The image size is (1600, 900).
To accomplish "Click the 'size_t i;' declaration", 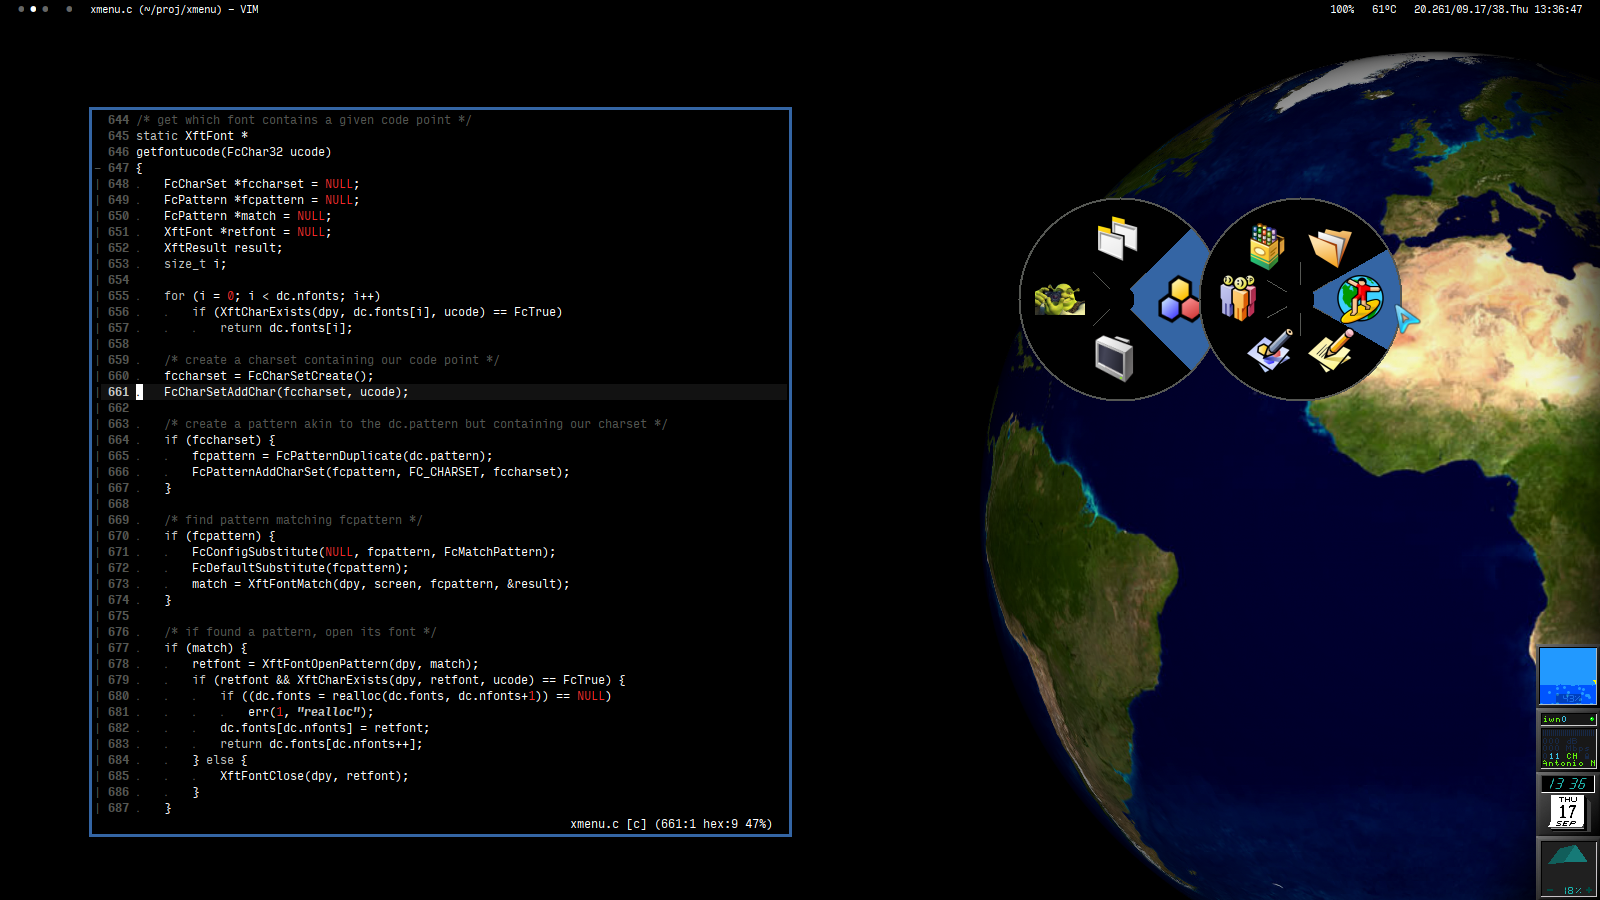I will [195, 264].
